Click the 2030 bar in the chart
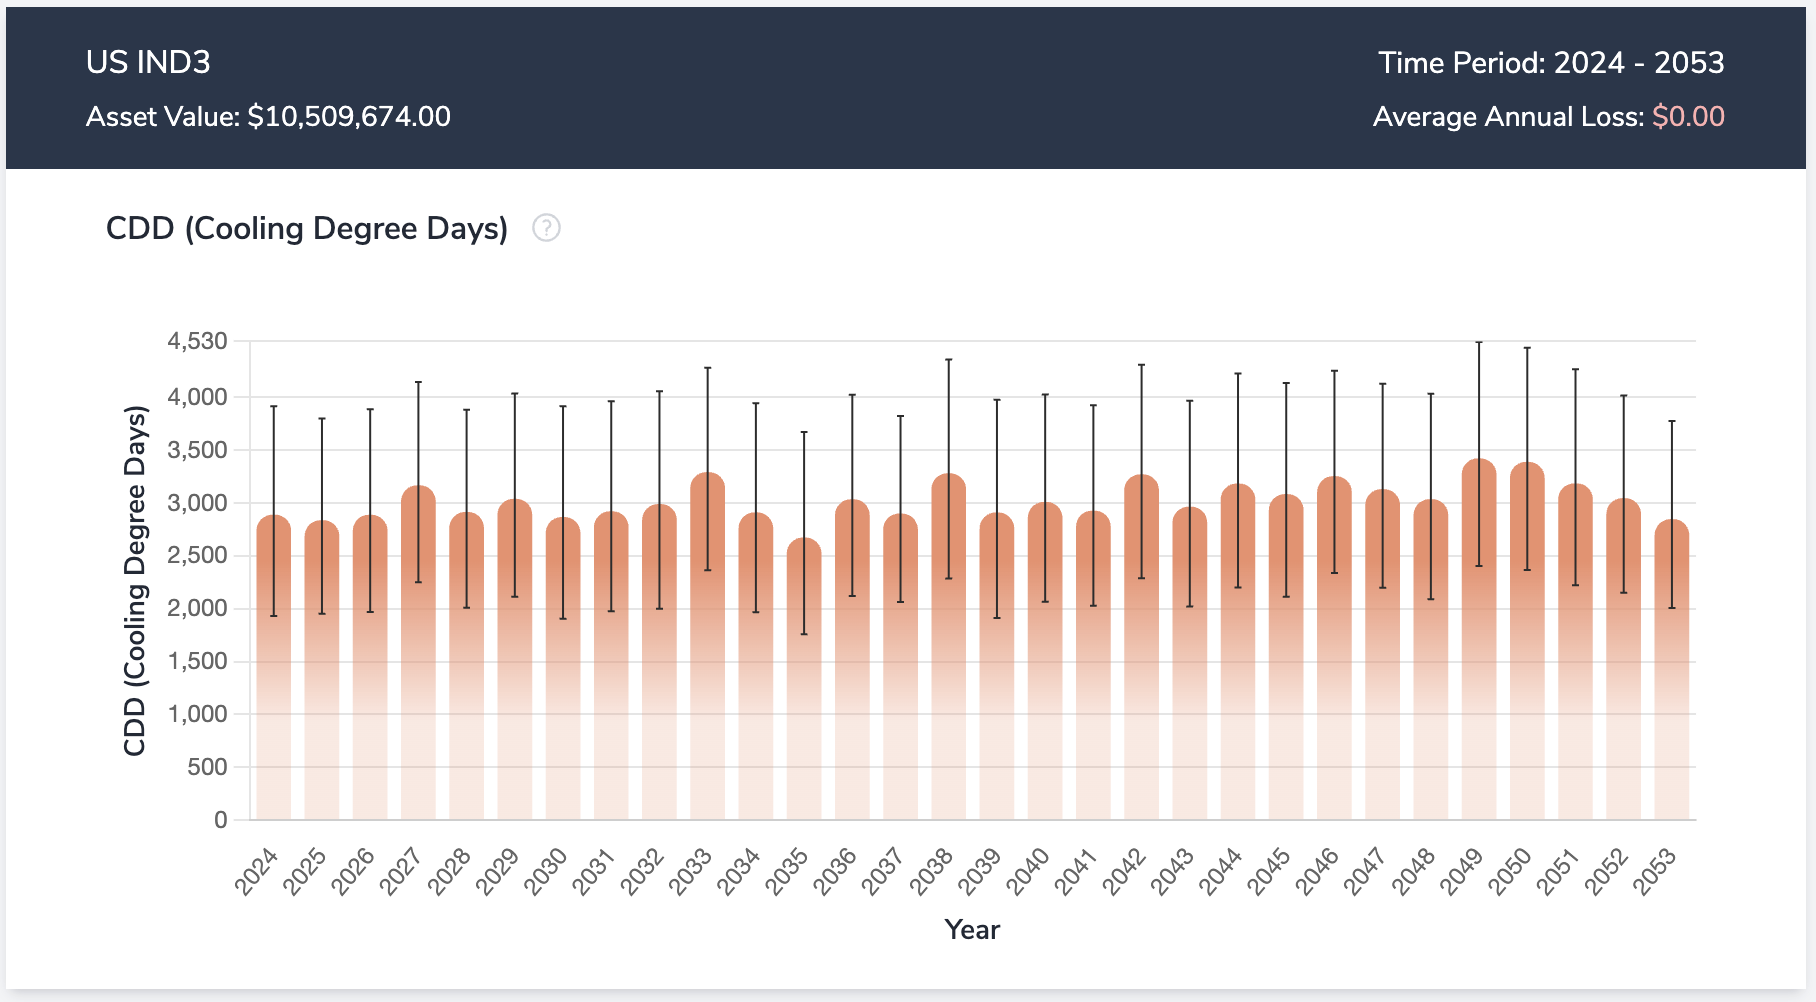The height and width of the screenshot is (1002, 1816). (563, 669)
